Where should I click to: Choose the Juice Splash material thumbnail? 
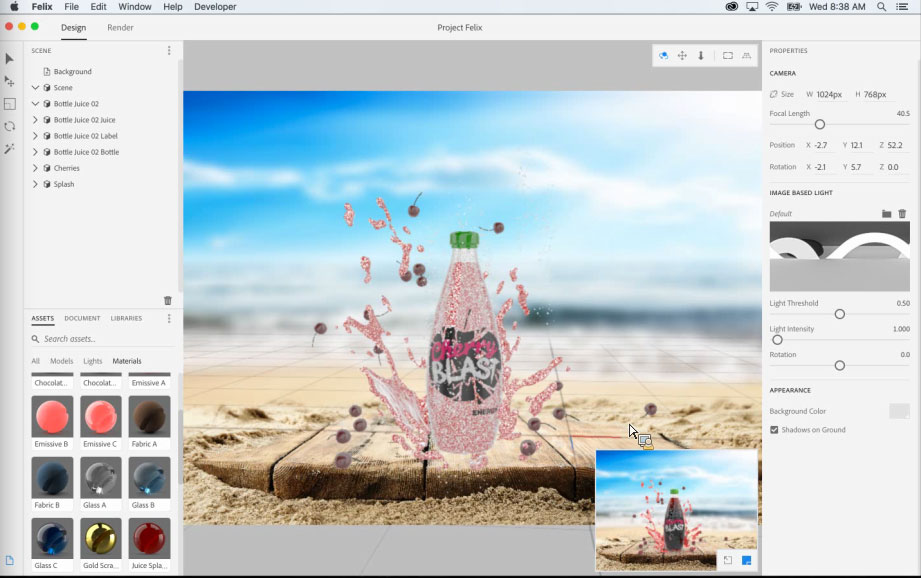149,539
